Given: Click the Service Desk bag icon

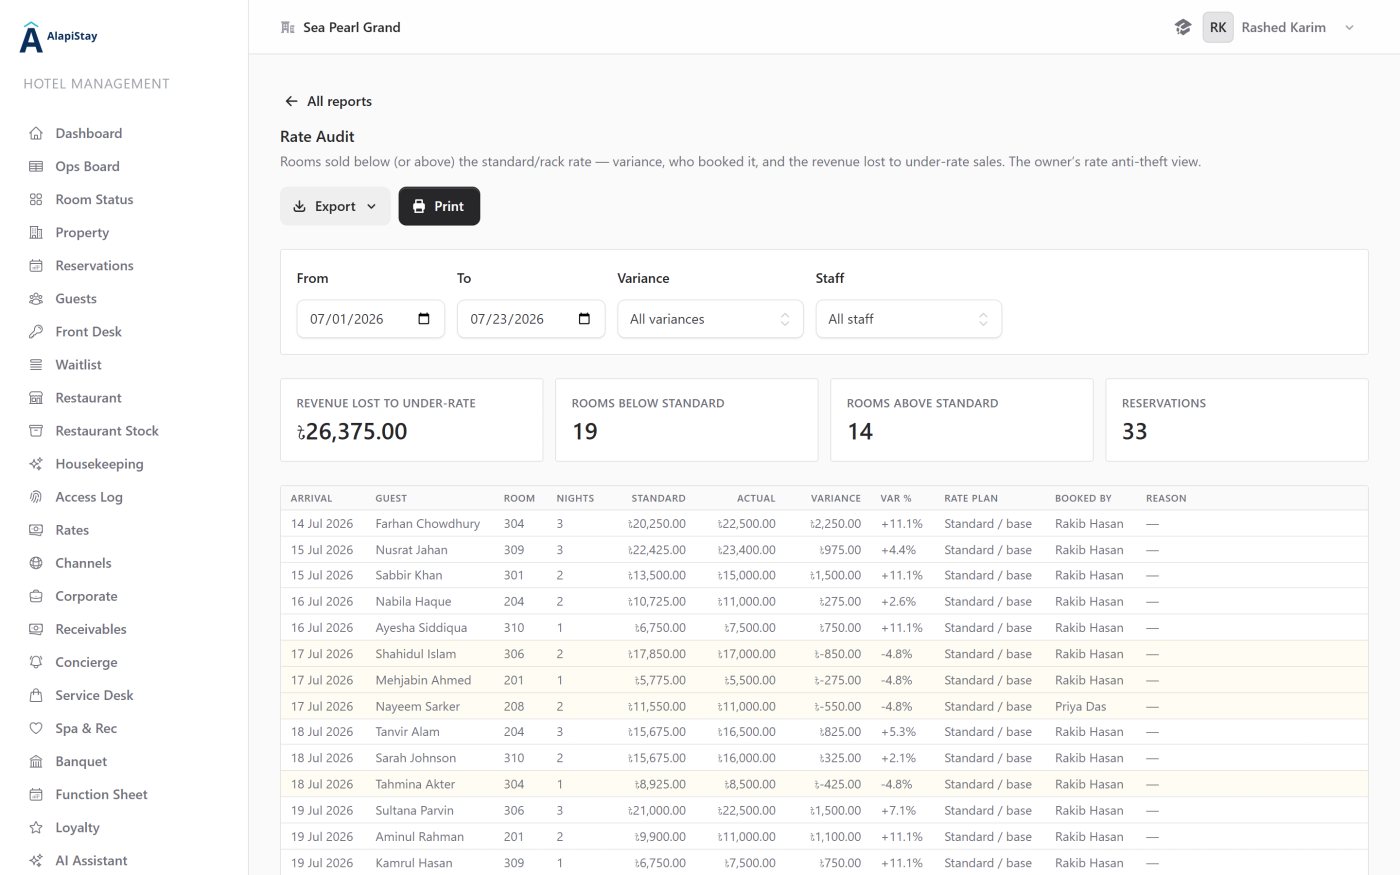Looking at the screenshot, I should [x=36, y=694].
